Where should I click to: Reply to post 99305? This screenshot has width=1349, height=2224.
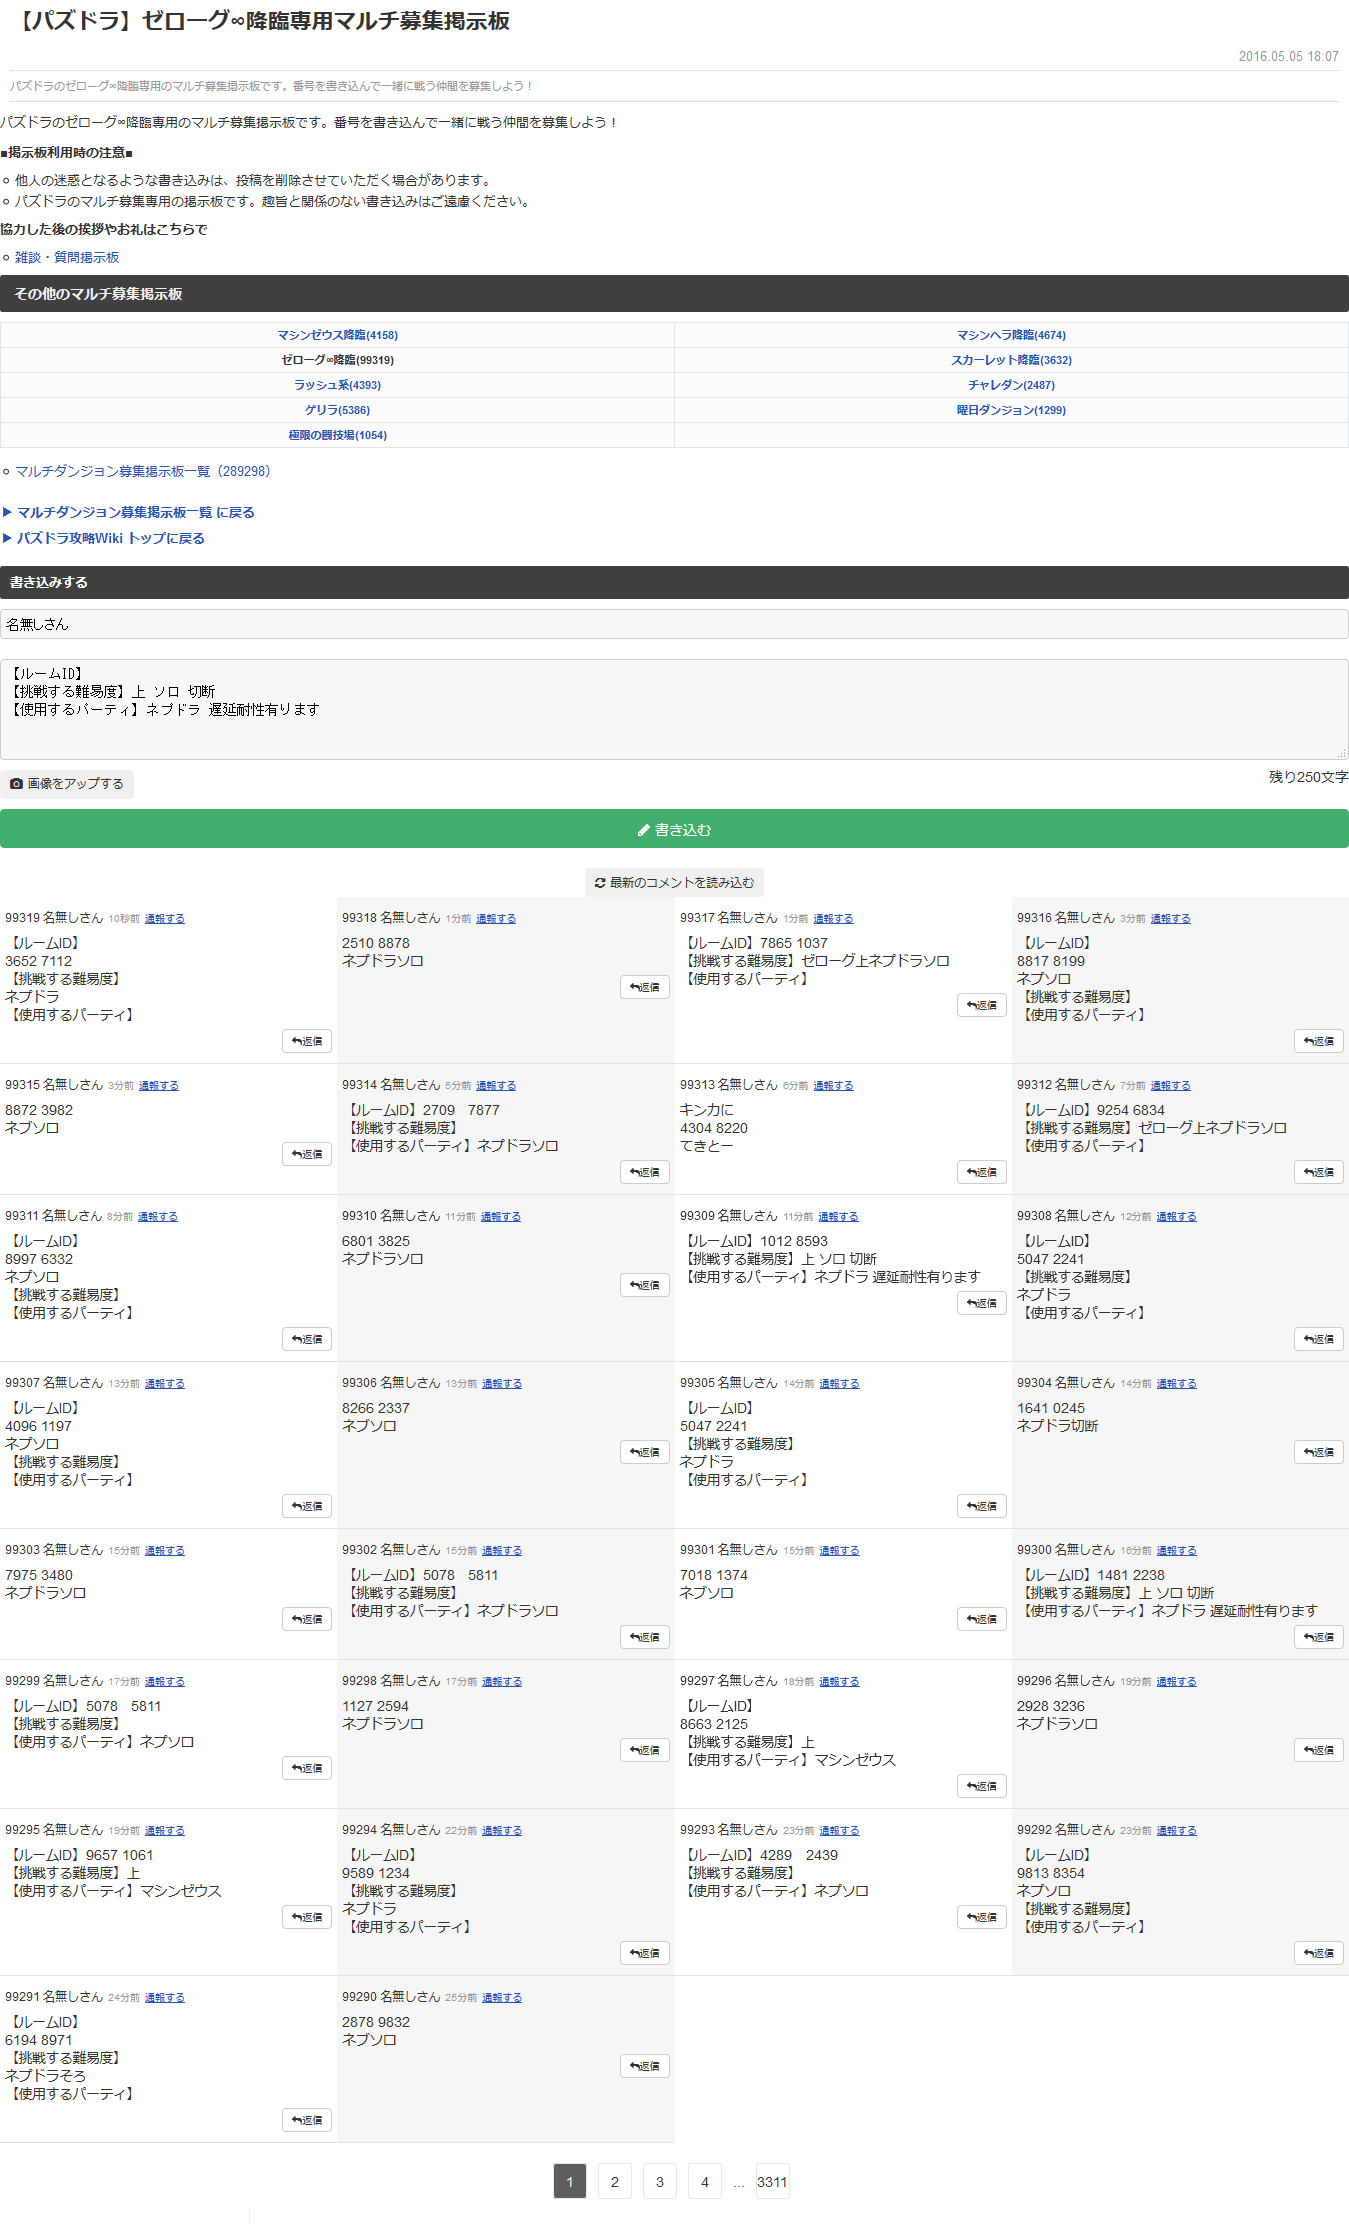pos(982,1506)
